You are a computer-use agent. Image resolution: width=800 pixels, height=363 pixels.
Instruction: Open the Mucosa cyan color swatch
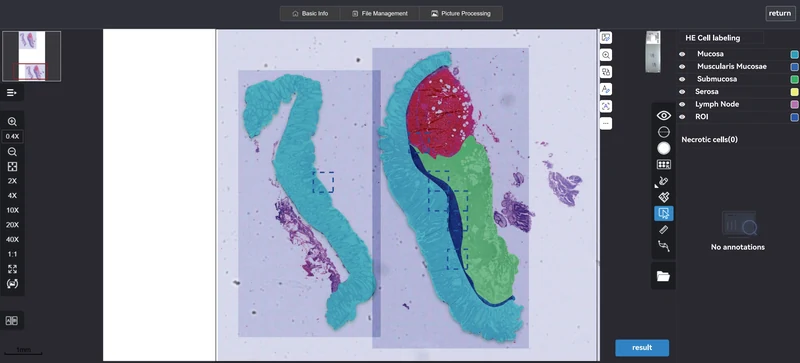(794, 54)
